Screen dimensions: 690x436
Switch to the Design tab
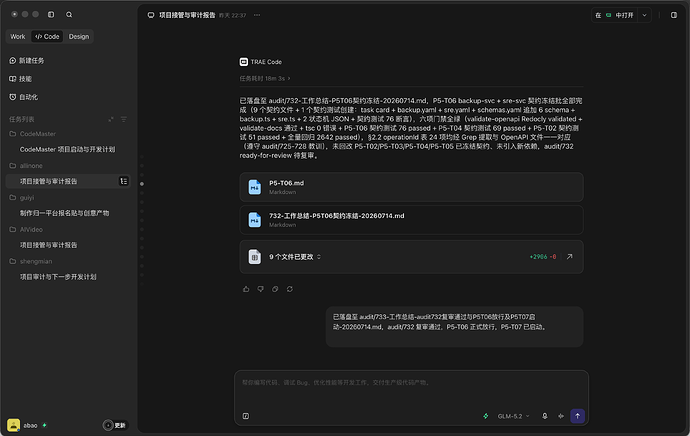coord(79,37)
